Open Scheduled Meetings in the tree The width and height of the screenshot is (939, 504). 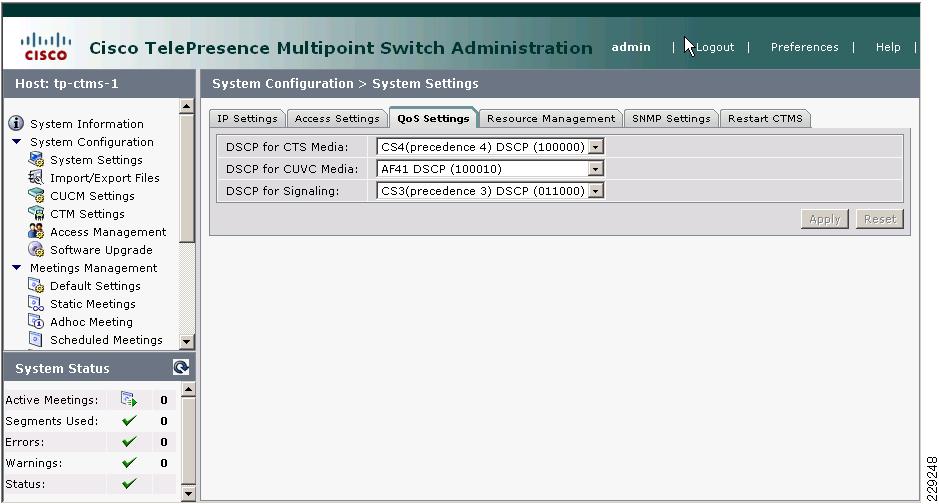click(x=107, y=339)
